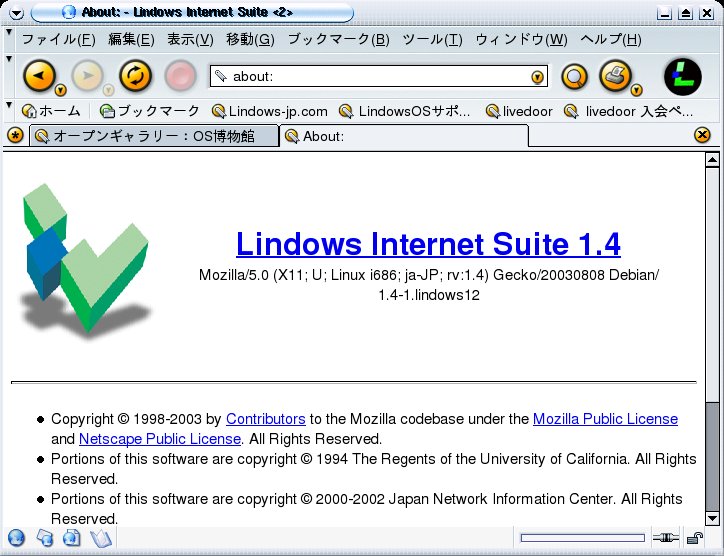Open the window menu in the title bar
The image size is (724, 556).
[x=16, y=13]
